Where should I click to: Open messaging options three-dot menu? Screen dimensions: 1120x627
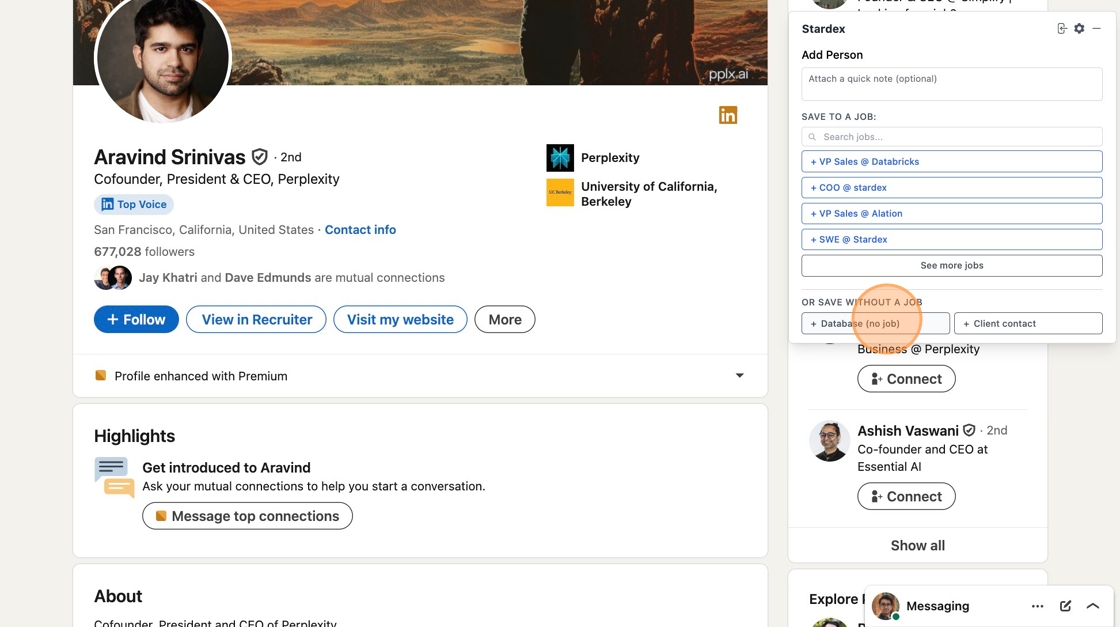tap(1037, 606)
